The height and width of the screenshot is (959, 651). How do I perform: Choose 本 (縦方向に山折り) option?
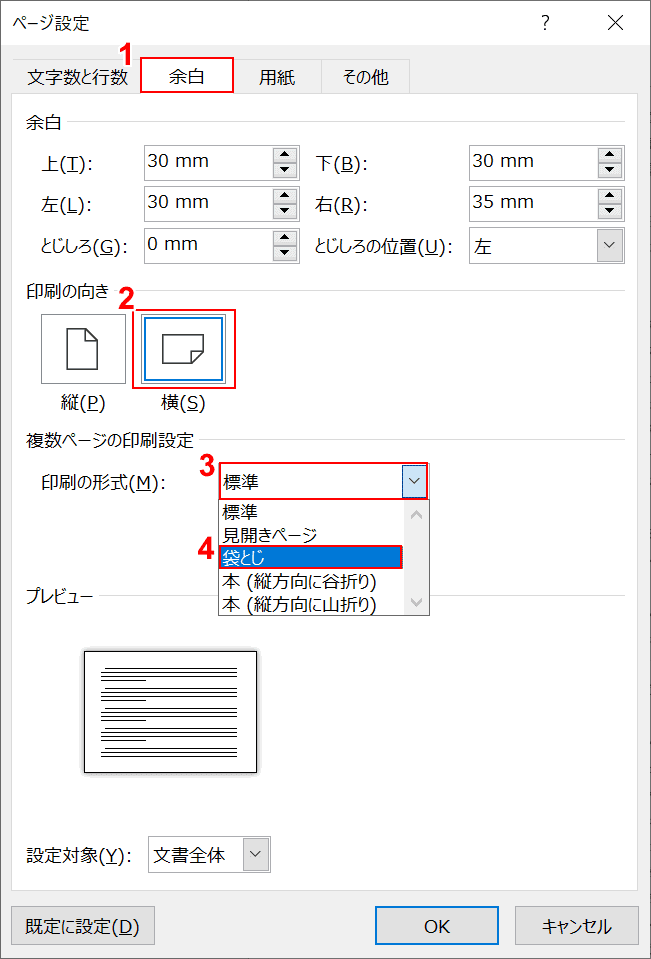tap(311, 602)
